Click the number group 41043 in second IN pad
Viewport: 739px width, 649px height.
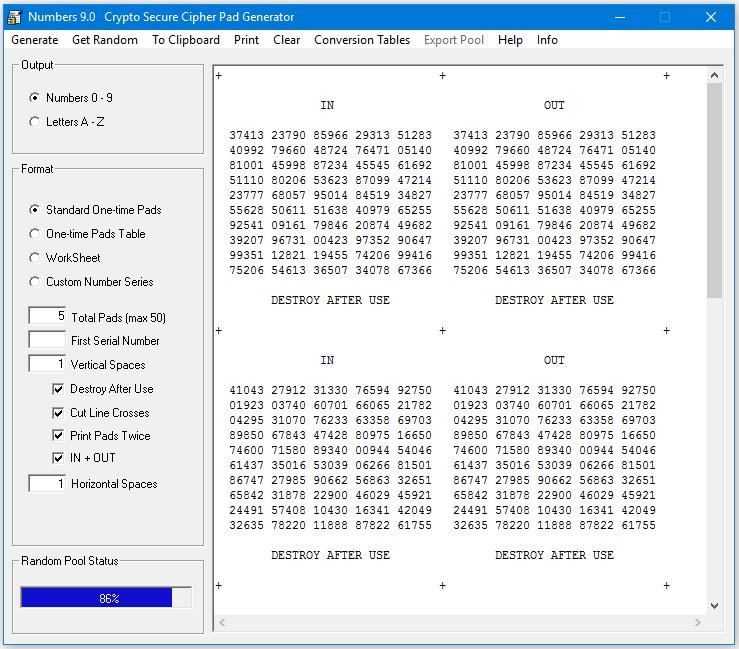tap(246, 390)
